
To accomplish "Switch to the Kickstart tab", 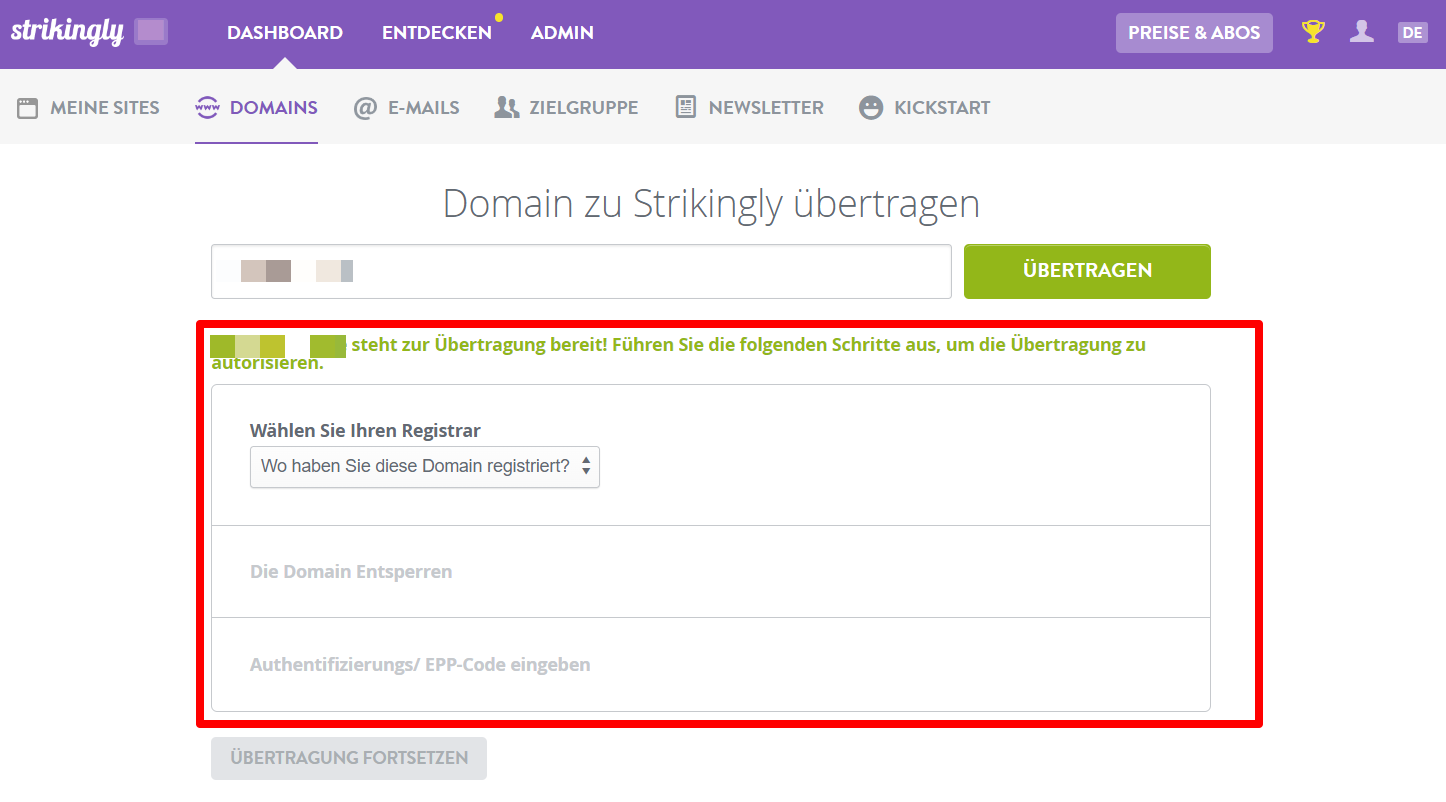I will (x=924, y=107).
